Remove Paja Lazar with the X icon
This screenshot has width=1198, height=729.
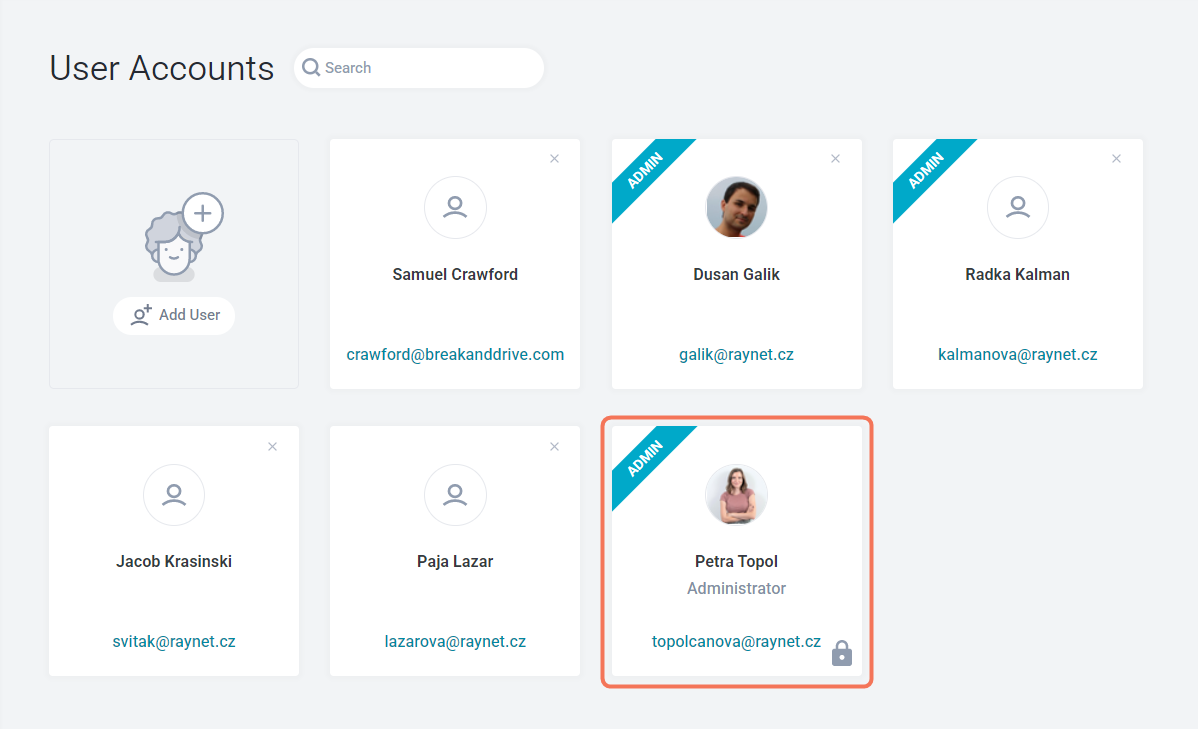tap(555, 446)
